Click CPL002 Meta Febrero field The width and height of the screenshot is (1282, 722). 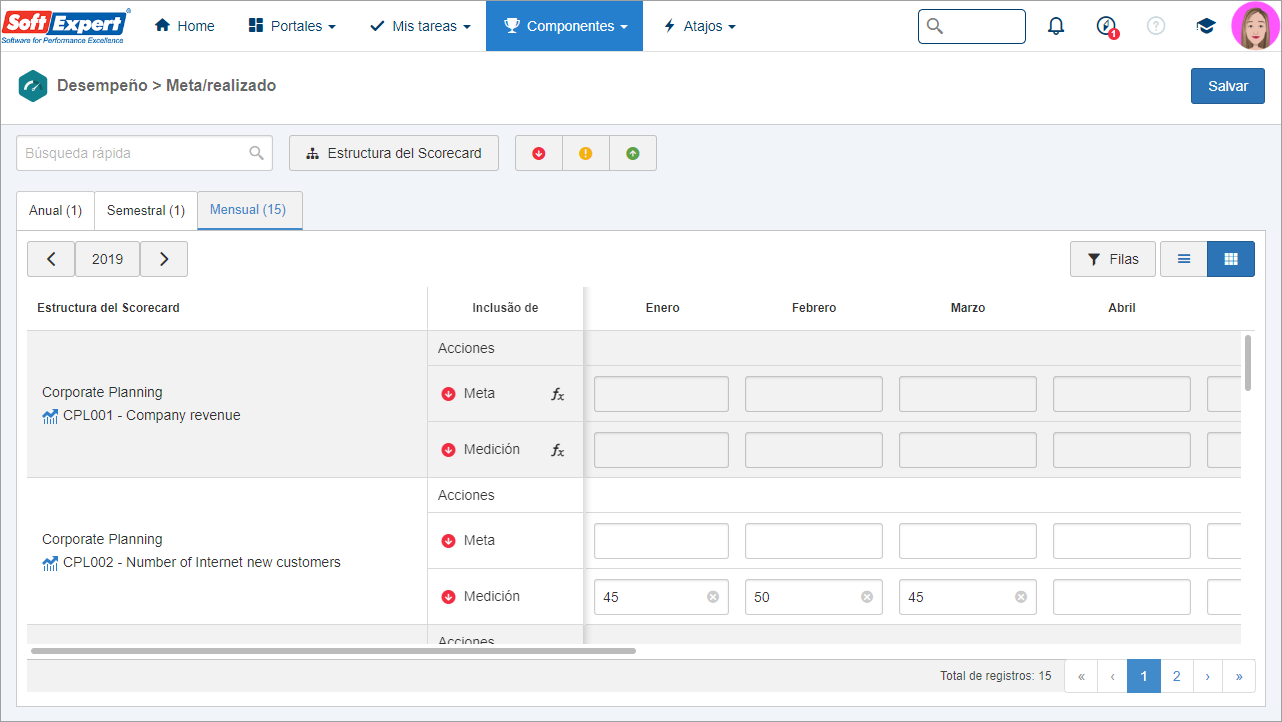[x=814, y=541]
